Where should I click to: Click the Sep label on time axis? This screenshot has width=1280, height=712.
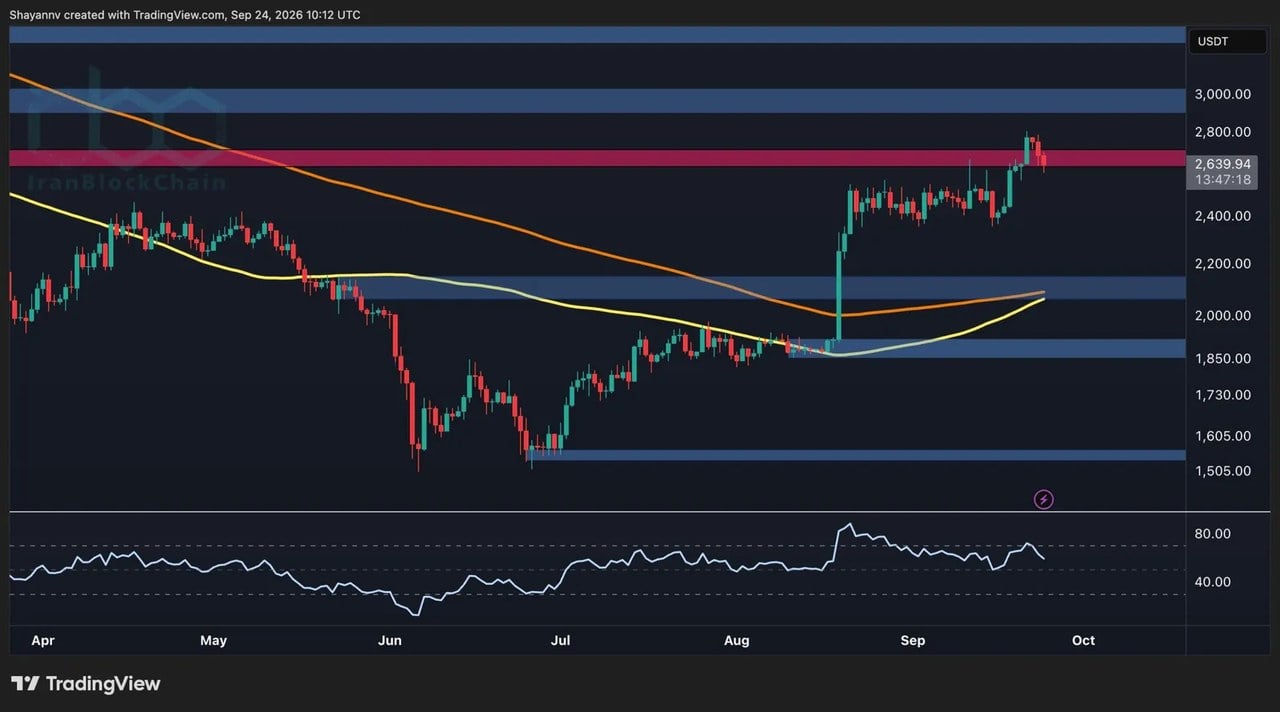[913, 641]
